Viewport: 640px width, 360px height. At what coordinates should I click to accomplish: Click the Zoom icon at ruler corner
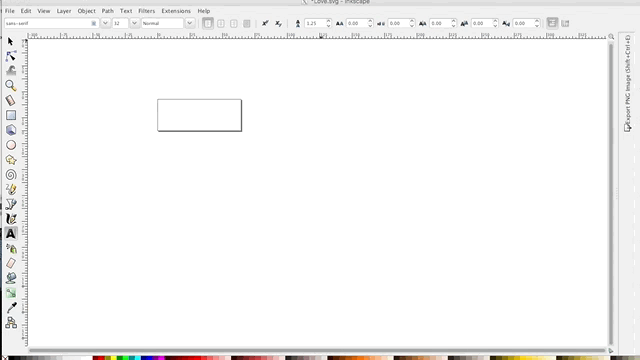(611, 37)
